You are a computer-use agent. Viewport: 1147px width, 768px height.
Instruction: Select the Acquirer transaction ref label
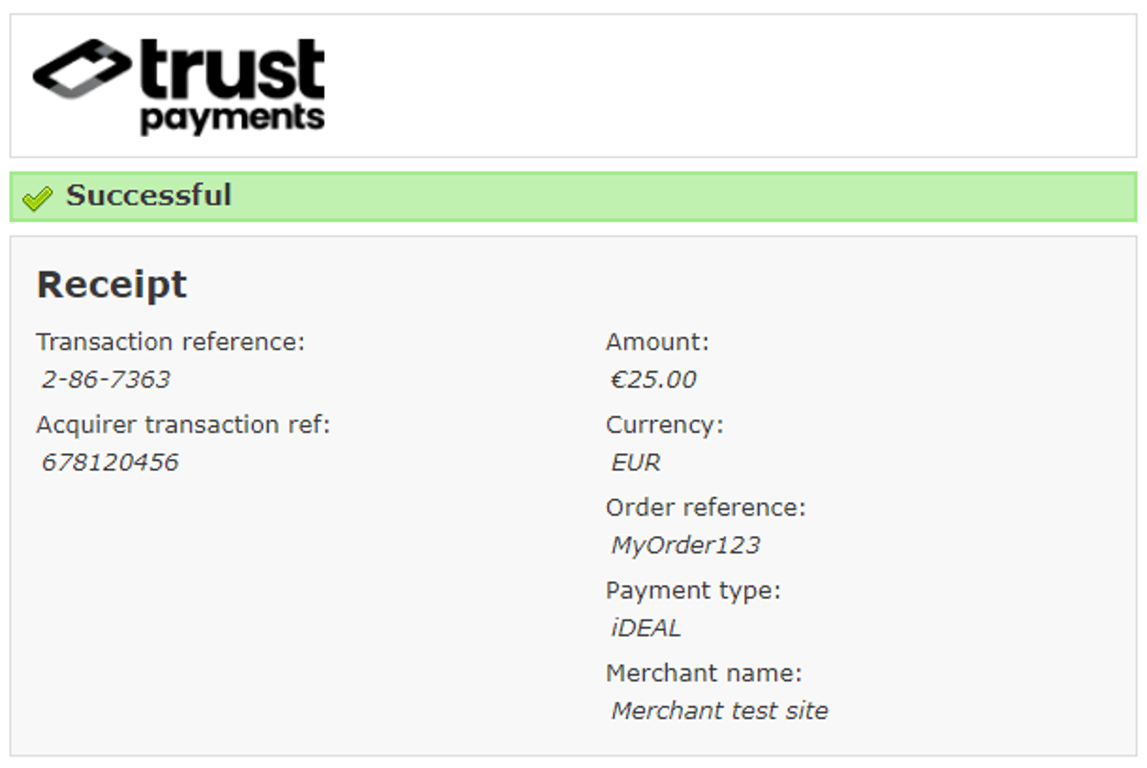[183, 424]
